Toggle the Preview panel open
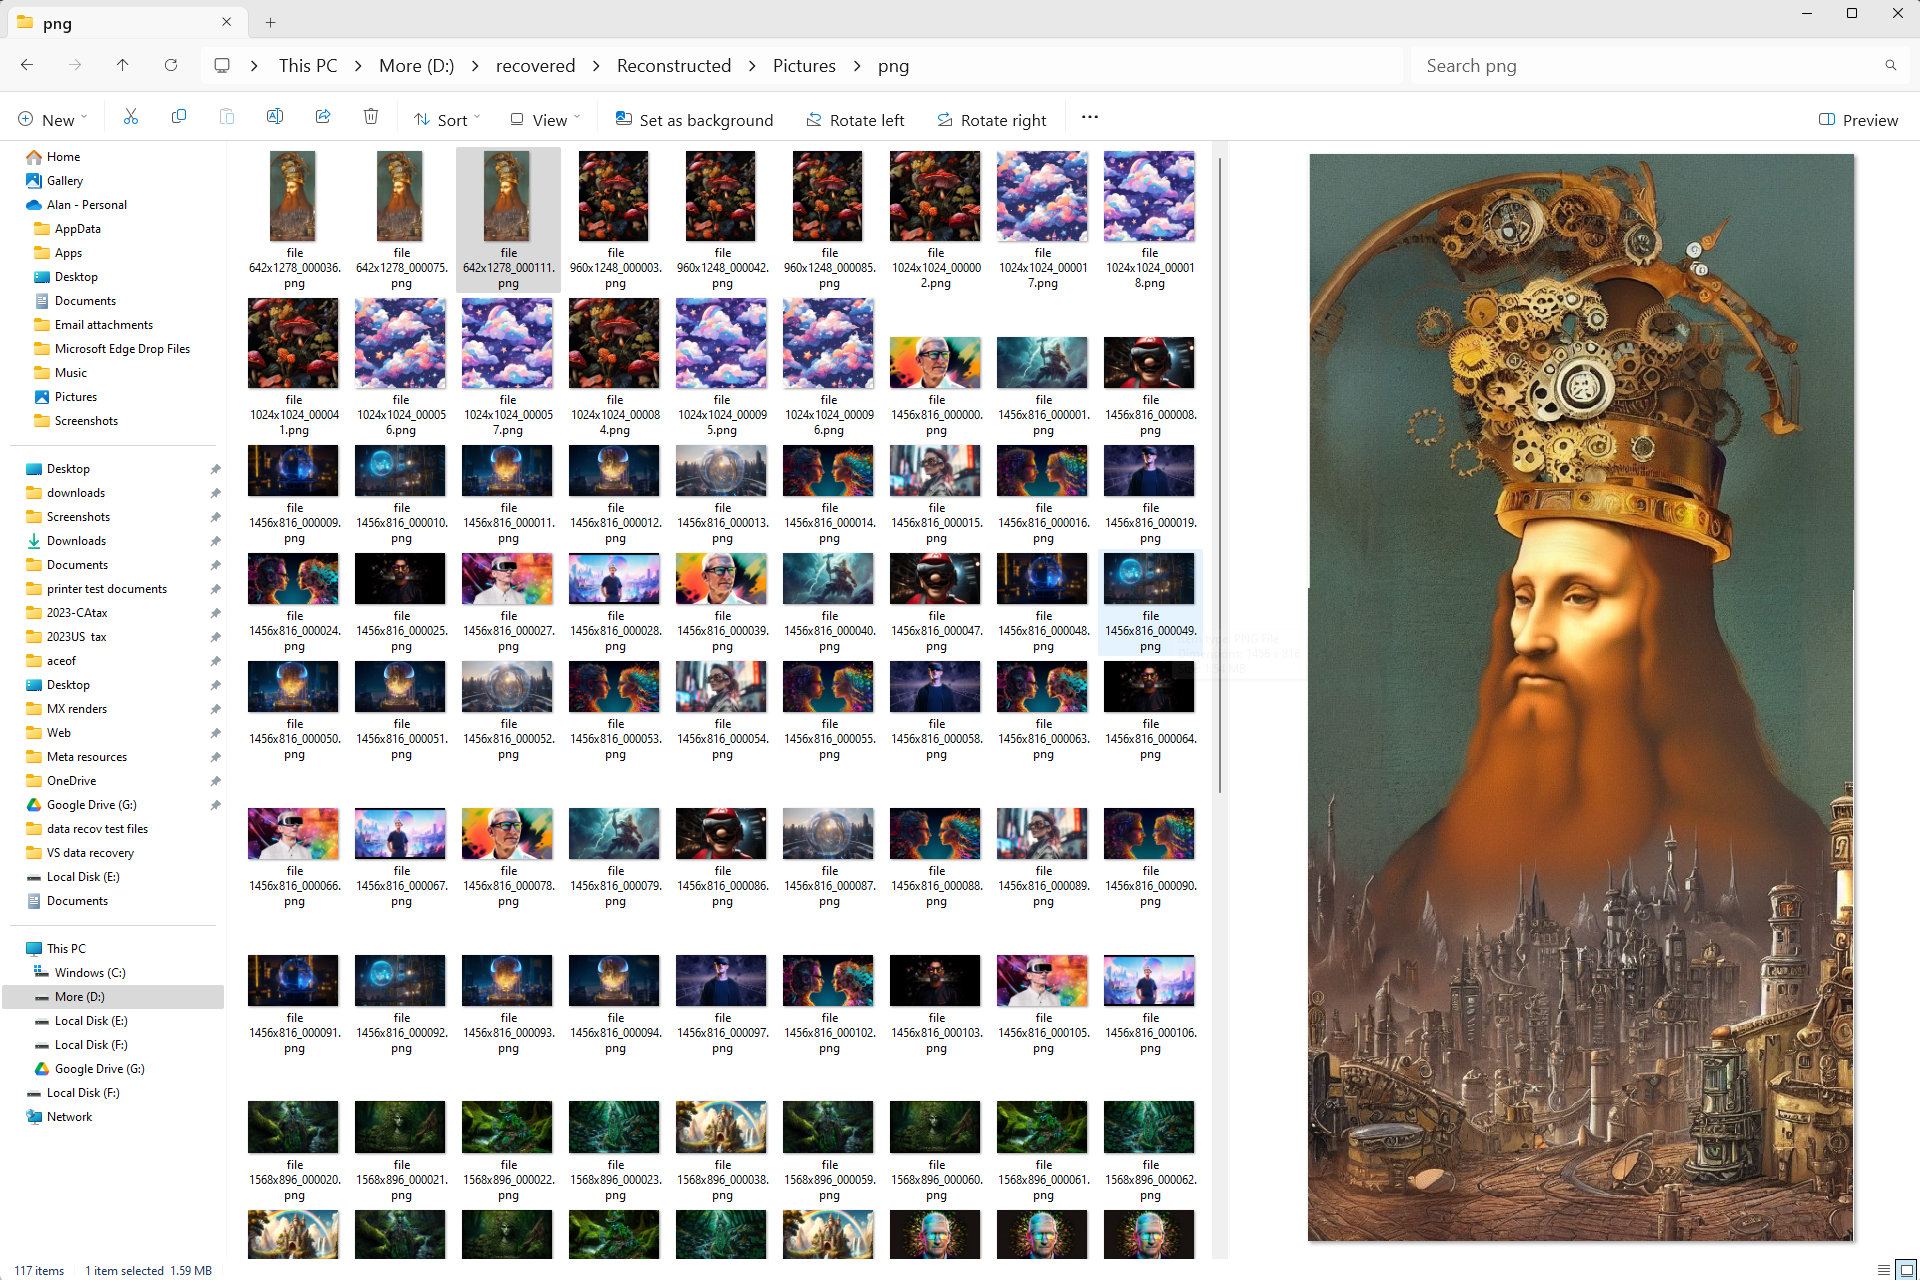Viewport: 1920px width, 1280px height. click(1857, 119)
